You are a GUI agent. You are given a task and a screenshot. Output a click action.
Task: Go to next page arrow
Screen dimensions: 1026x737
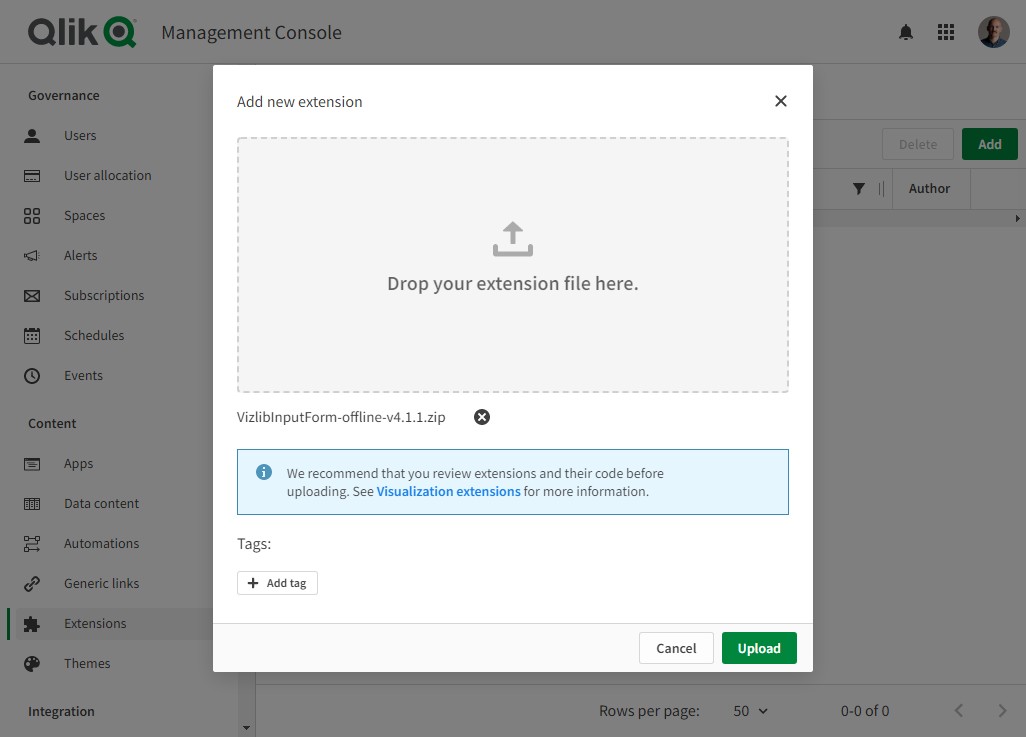(x=1002, y=710)
